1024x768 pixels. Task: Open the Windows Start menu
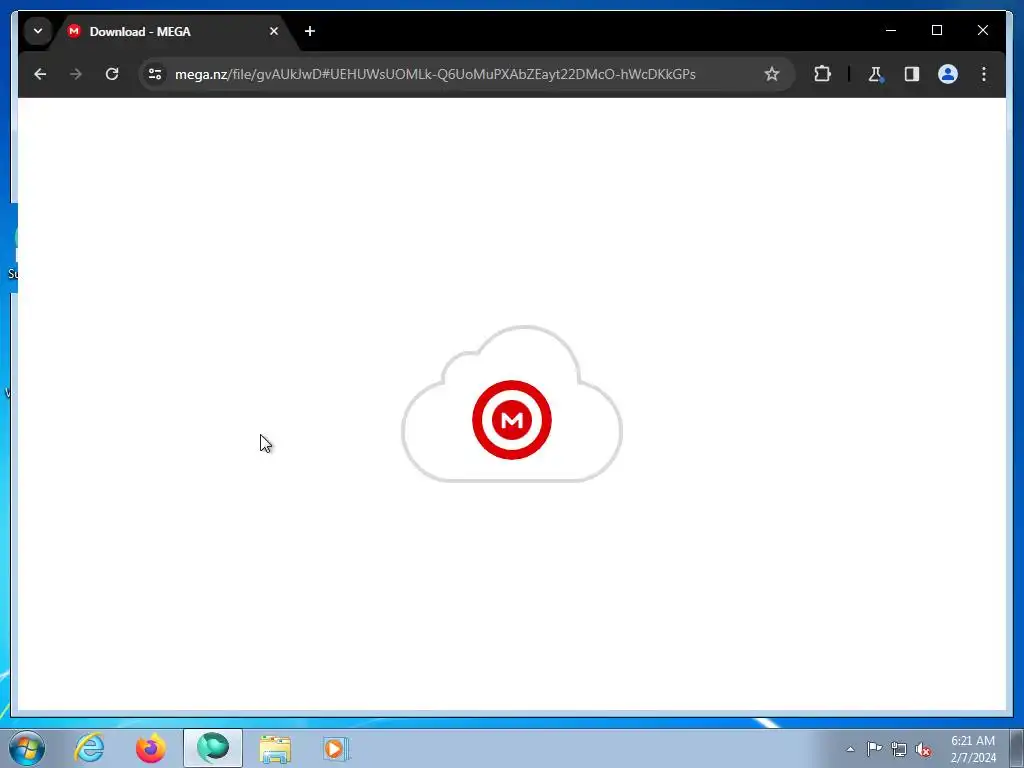[27, 748]
